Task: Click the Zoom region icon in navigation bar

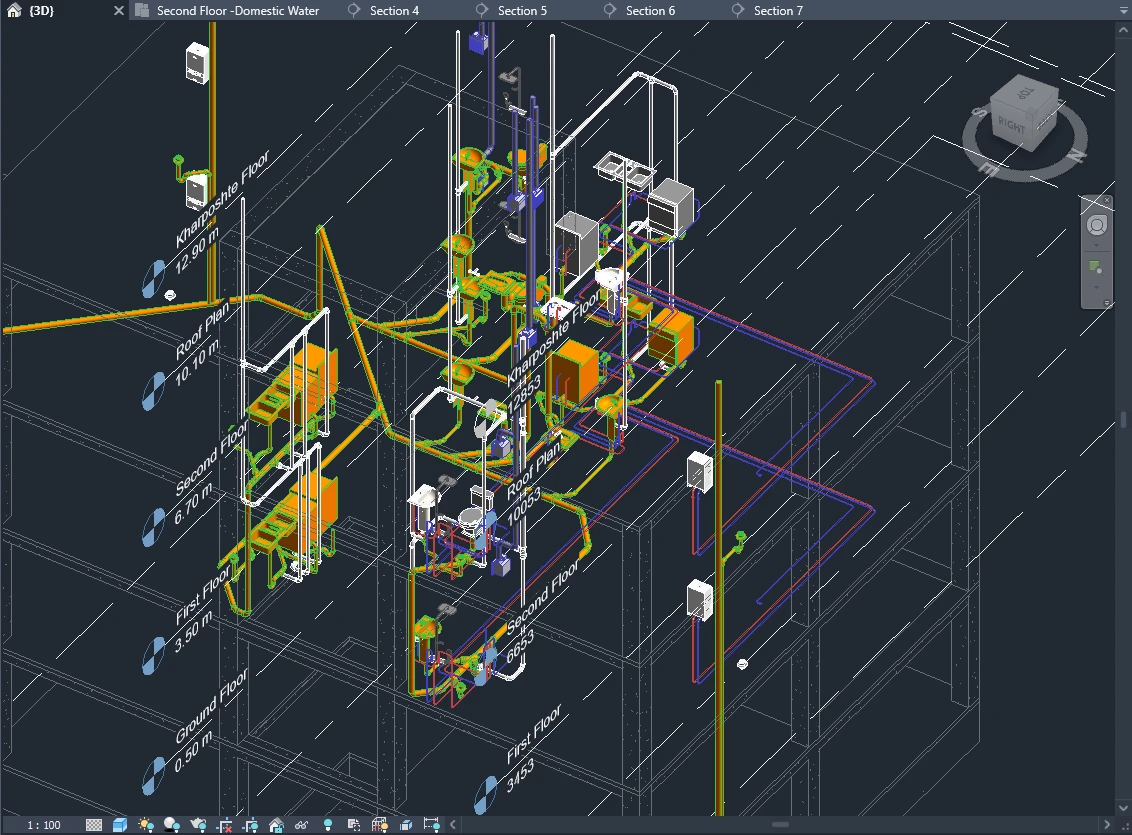Action: [1096, 267]
